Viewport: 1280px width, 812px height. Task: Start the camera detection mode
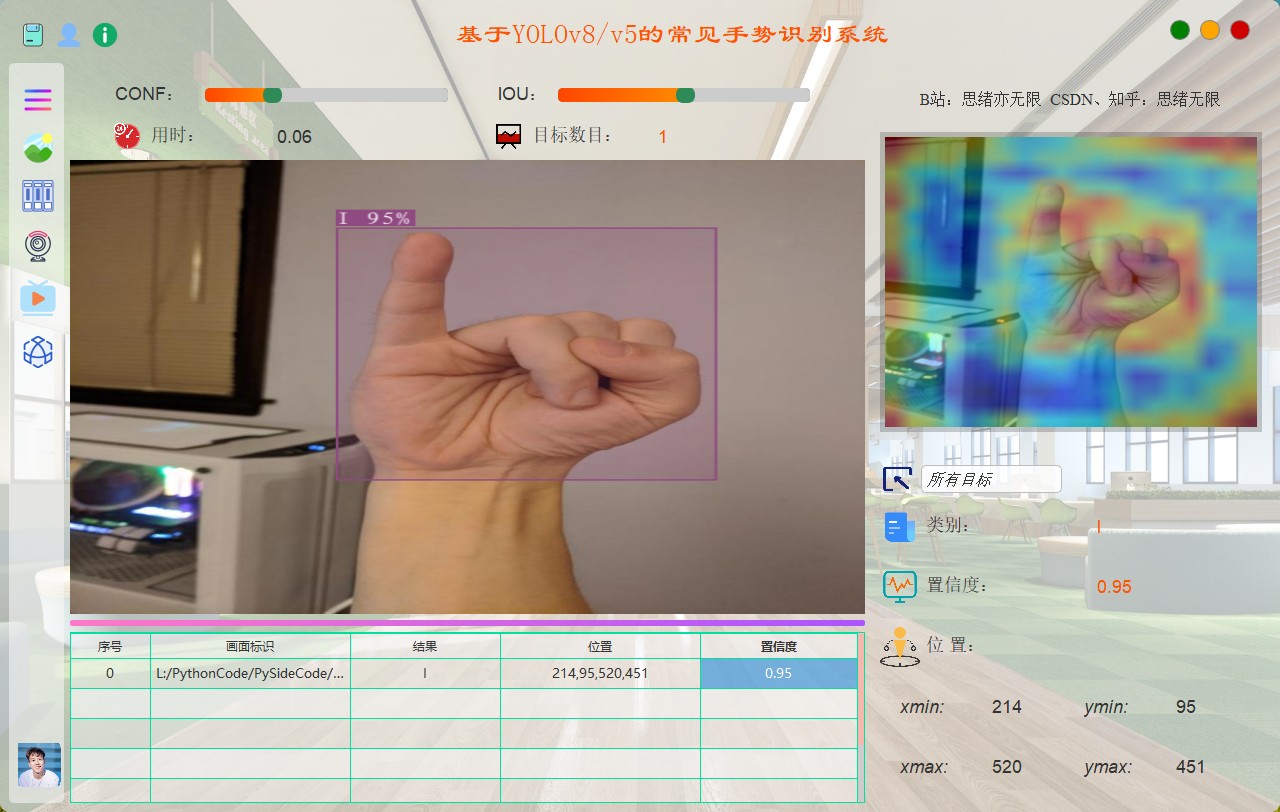38,245
